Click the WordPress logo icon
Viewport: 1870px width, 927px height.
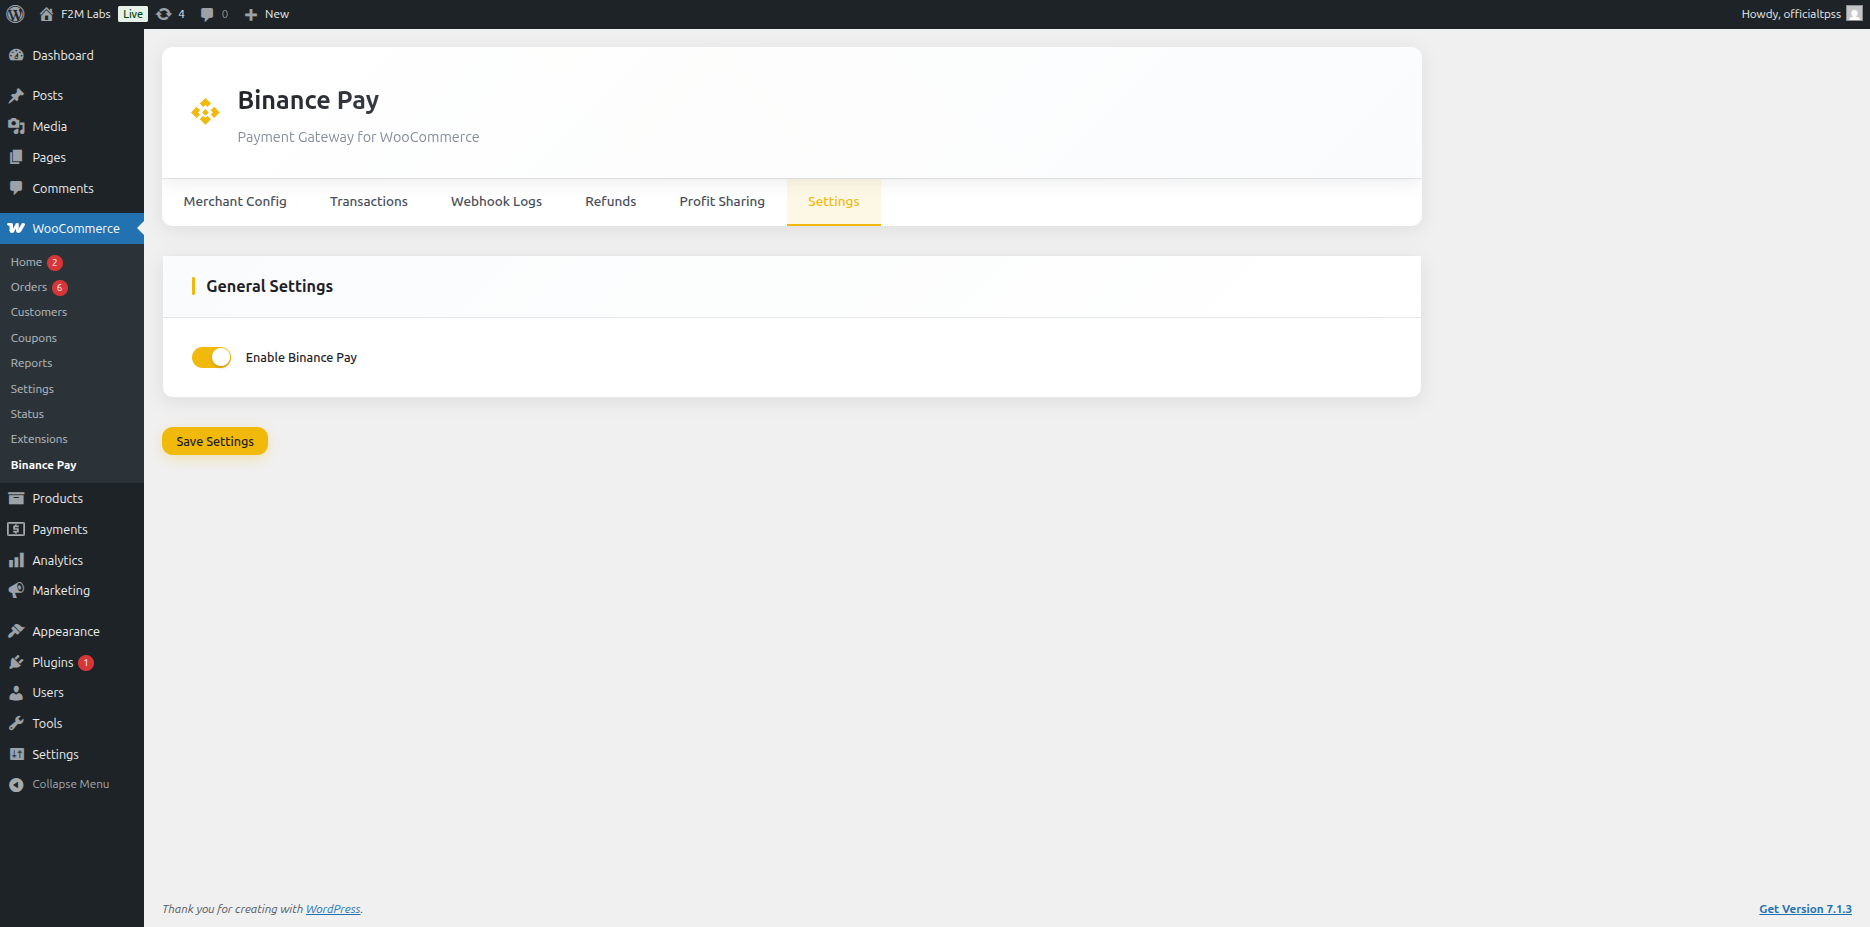15,14
